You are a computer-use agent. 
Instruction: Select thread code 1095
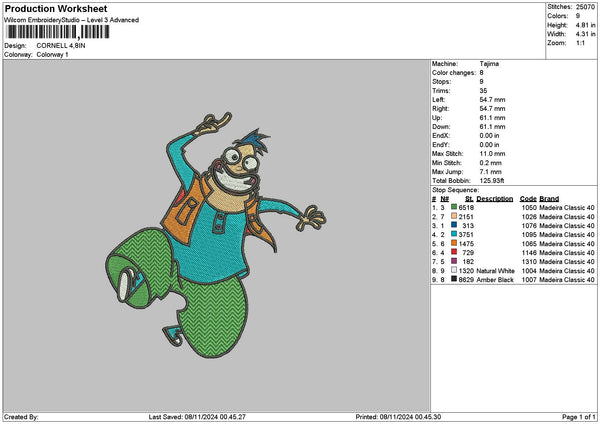pyautogui.click(x=529, y=235)
